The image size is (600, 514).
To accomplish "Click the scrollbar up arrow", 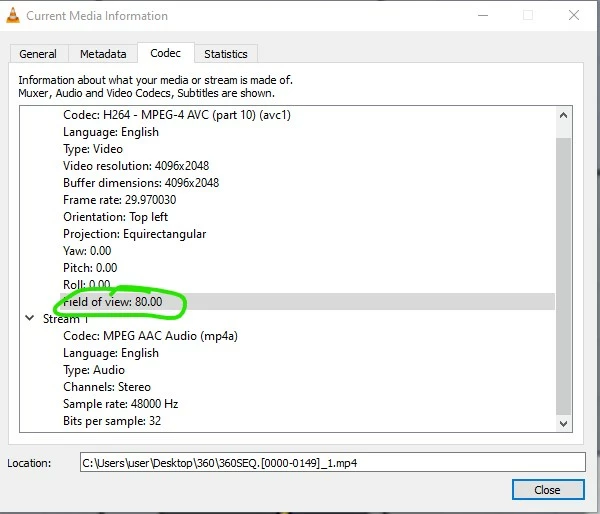I will (x=563, y=115).
